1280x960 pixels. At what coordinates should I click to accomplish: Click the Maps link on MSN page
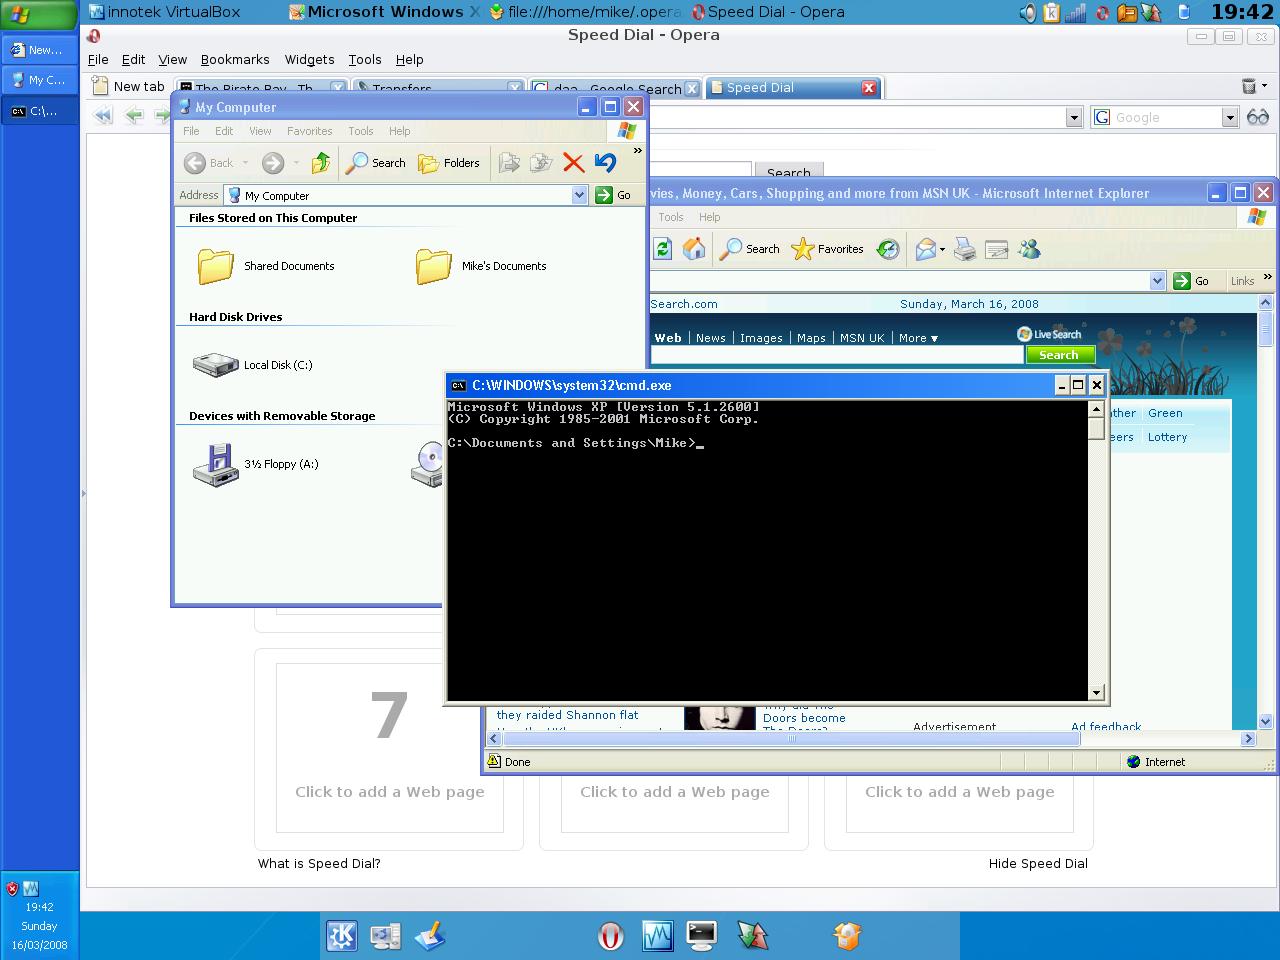tap(811, 338)
